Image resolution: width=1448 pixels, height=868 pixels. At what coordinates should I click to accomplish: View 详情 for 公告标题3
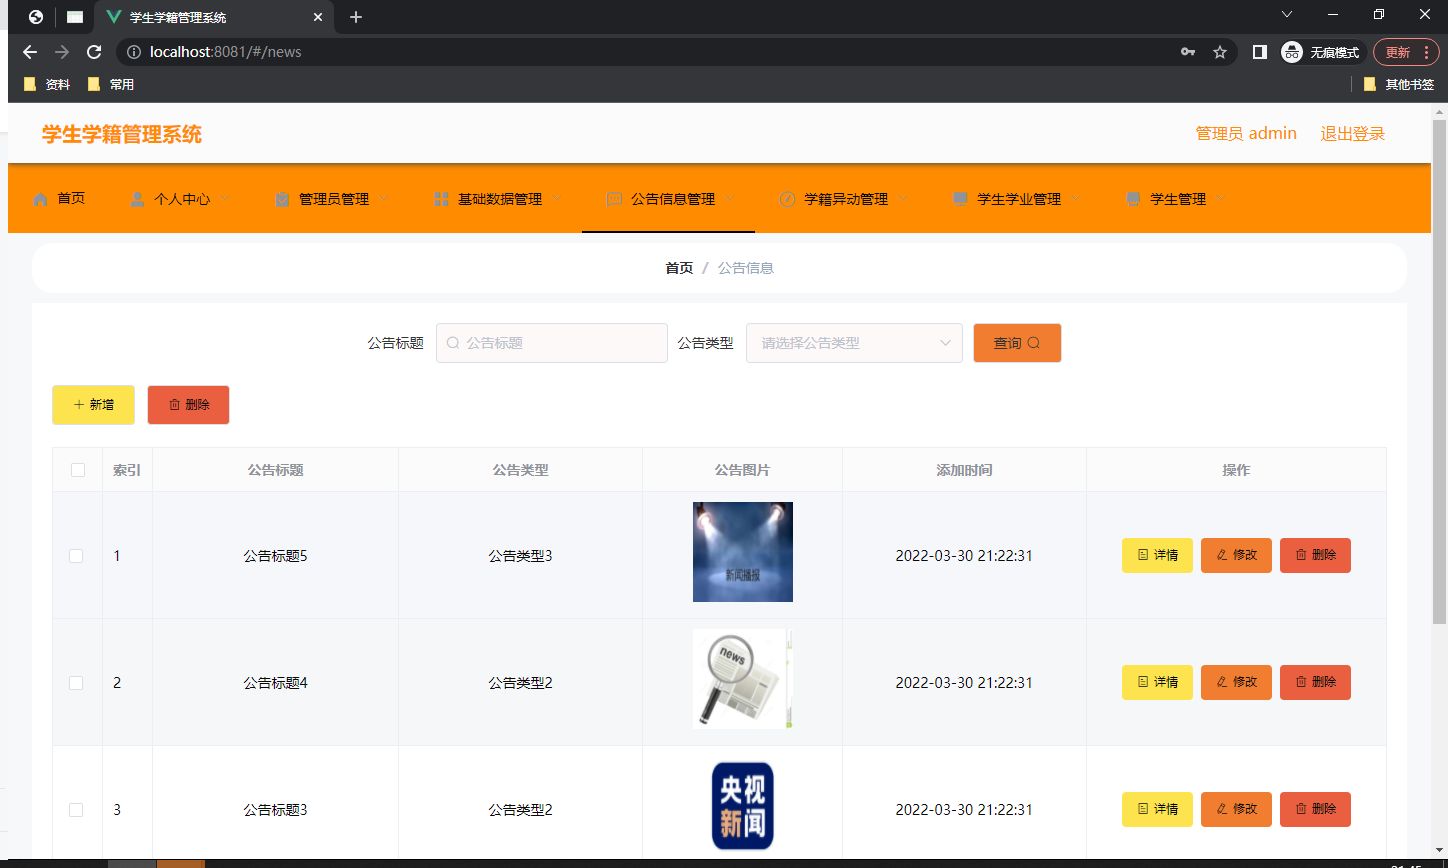(x=1157, y=809)
